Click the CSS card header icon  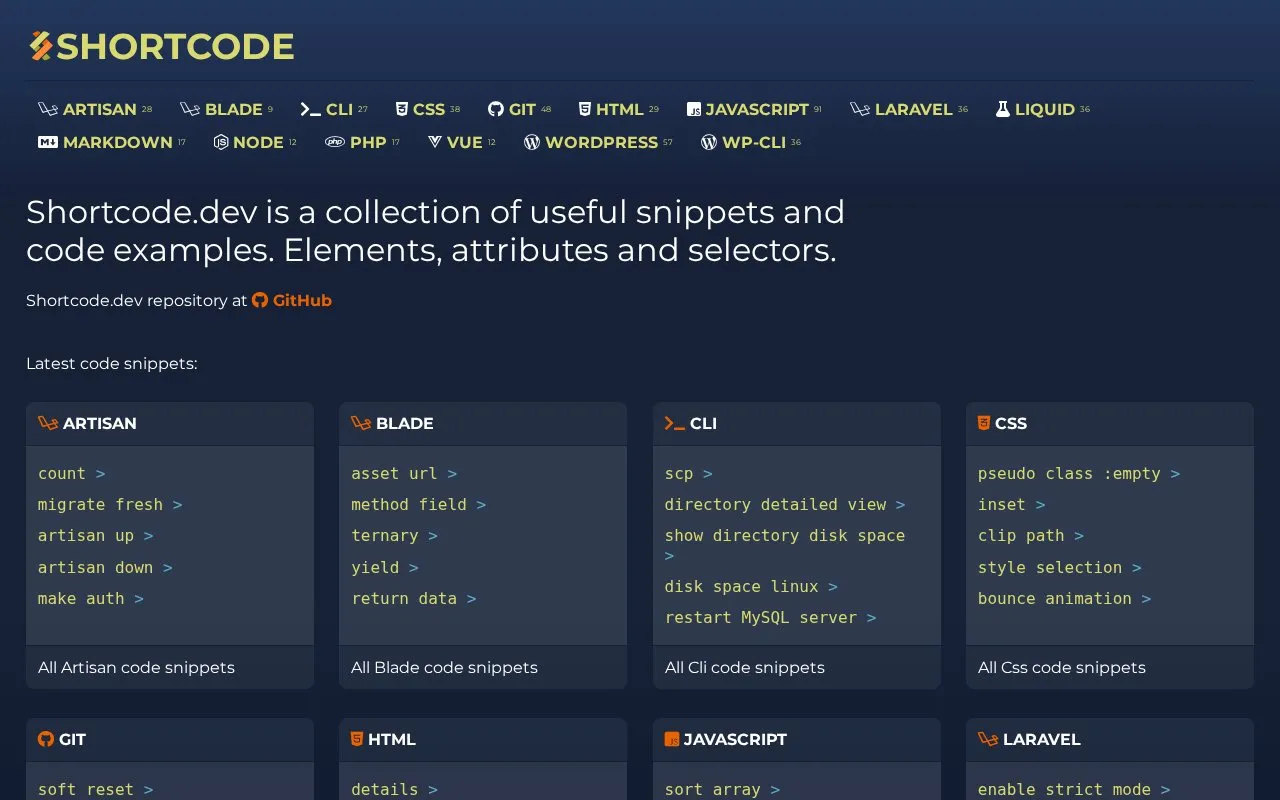tap(984, 423)
